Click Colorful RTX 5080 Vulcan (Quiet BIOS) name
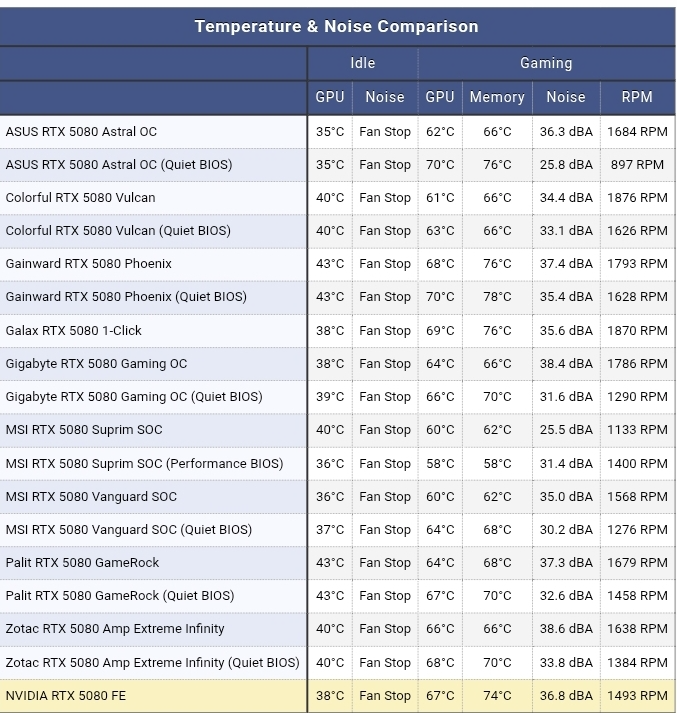The image size is (677, 713). [x=118, y=231]
